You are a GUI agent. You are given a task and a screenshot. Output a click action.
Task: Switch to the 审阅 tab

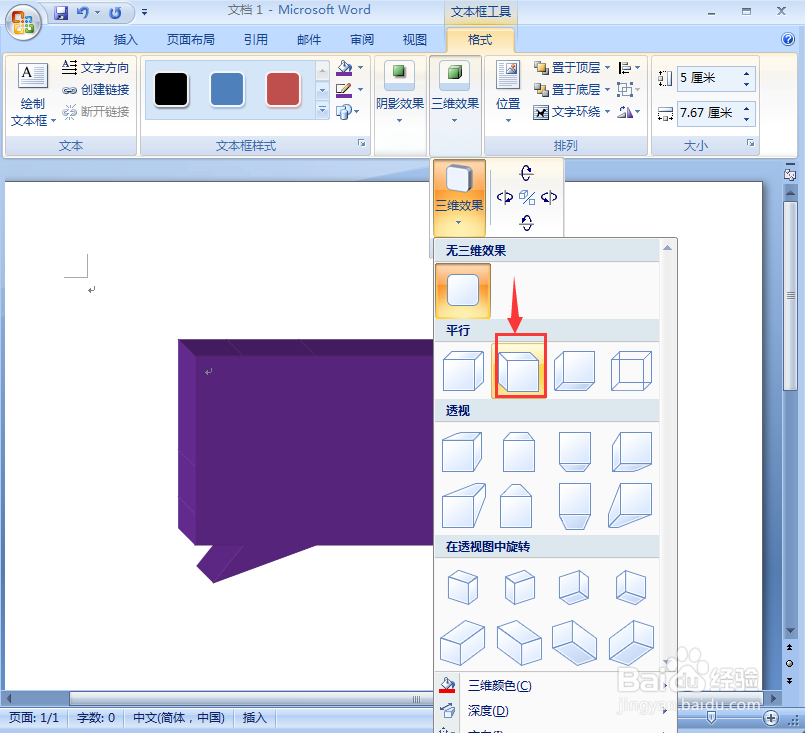[x=362, y=40]
